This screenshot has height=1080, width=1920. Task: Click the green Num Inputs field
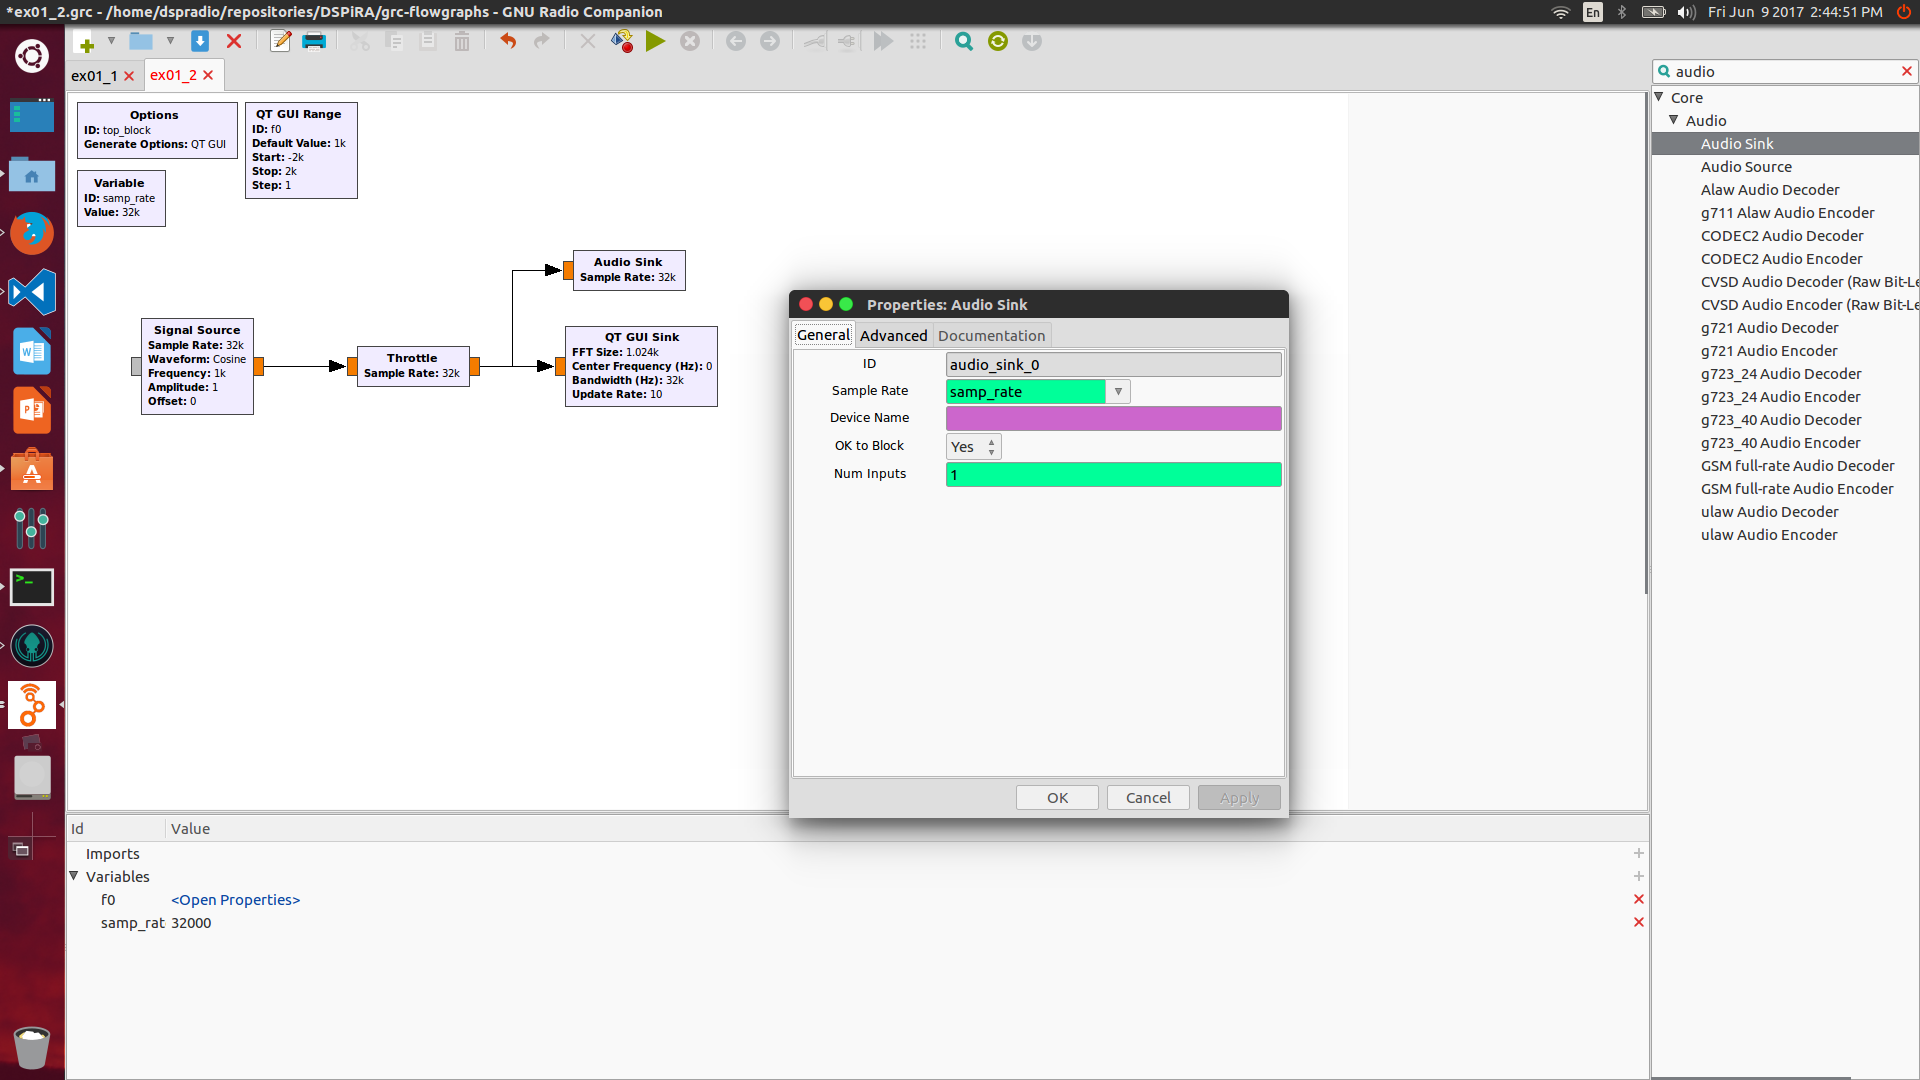[1114, 475]
